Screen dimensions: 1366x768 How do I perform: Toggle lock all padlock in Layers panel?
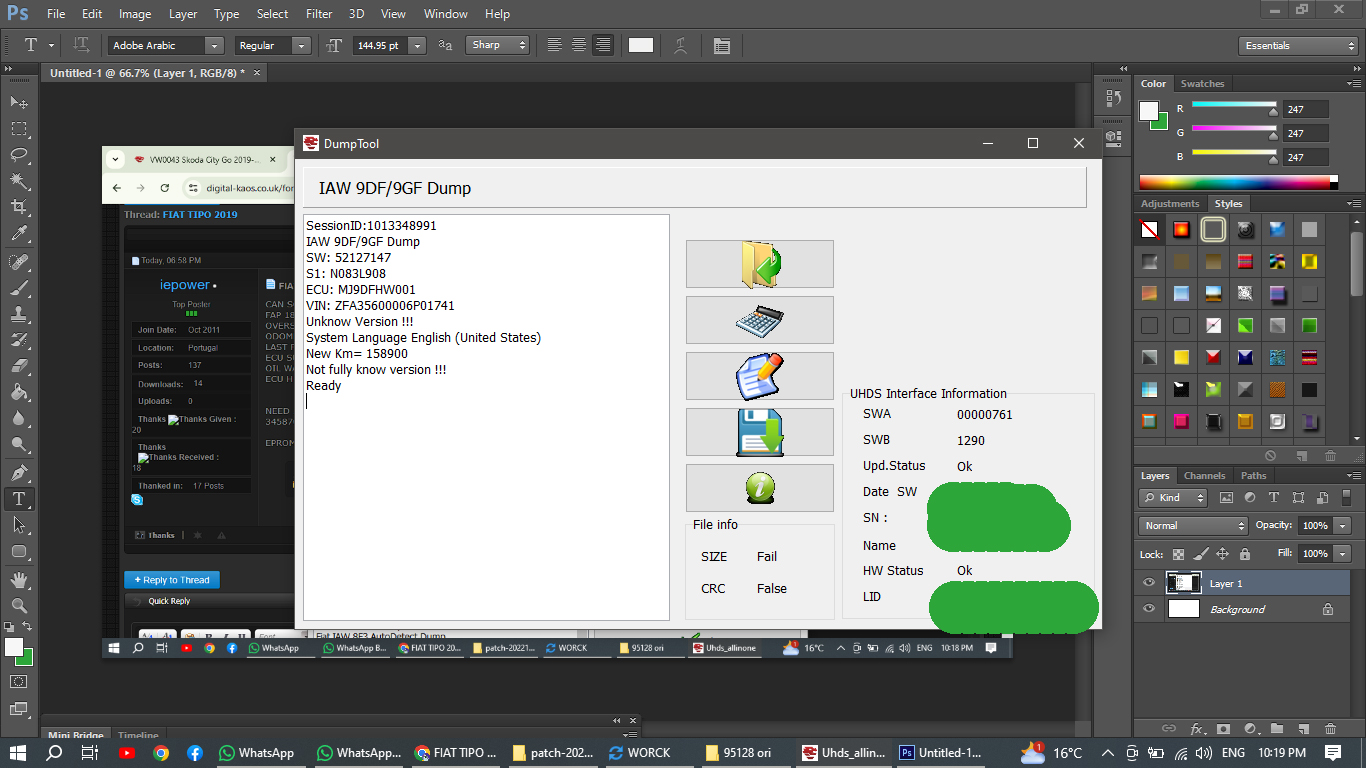coord(1245,553)
